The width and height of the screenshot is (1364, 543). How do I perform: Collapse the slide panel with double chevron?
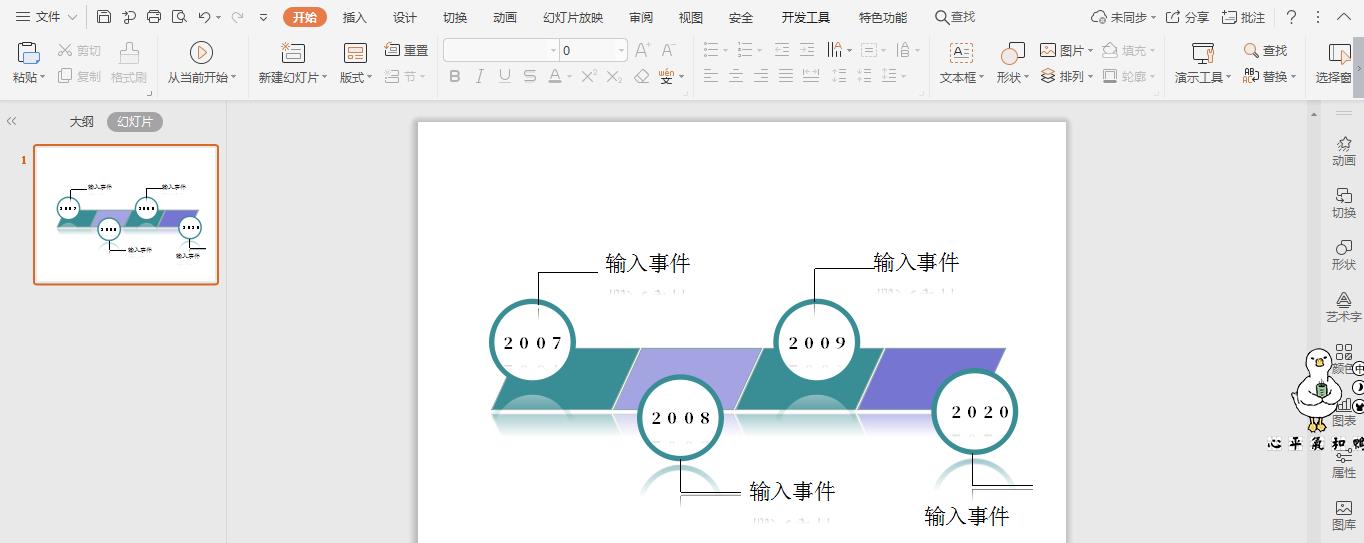coord(12,121)
